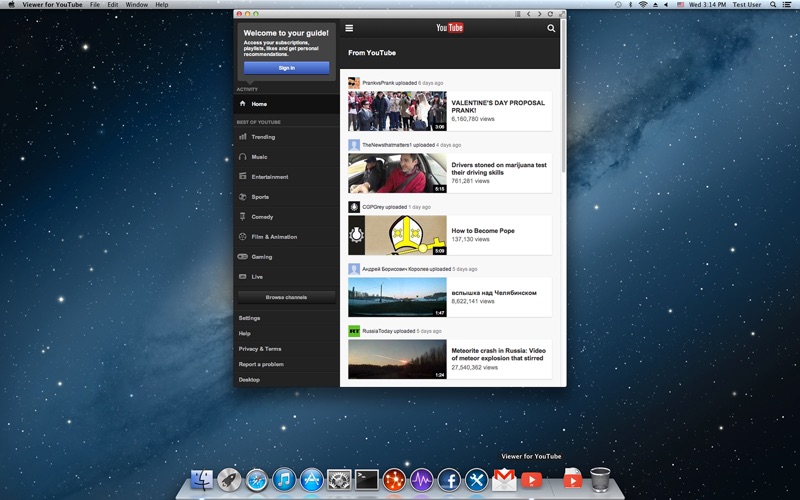Click title 'вспышка над Челябинском'

click(494, 293)
